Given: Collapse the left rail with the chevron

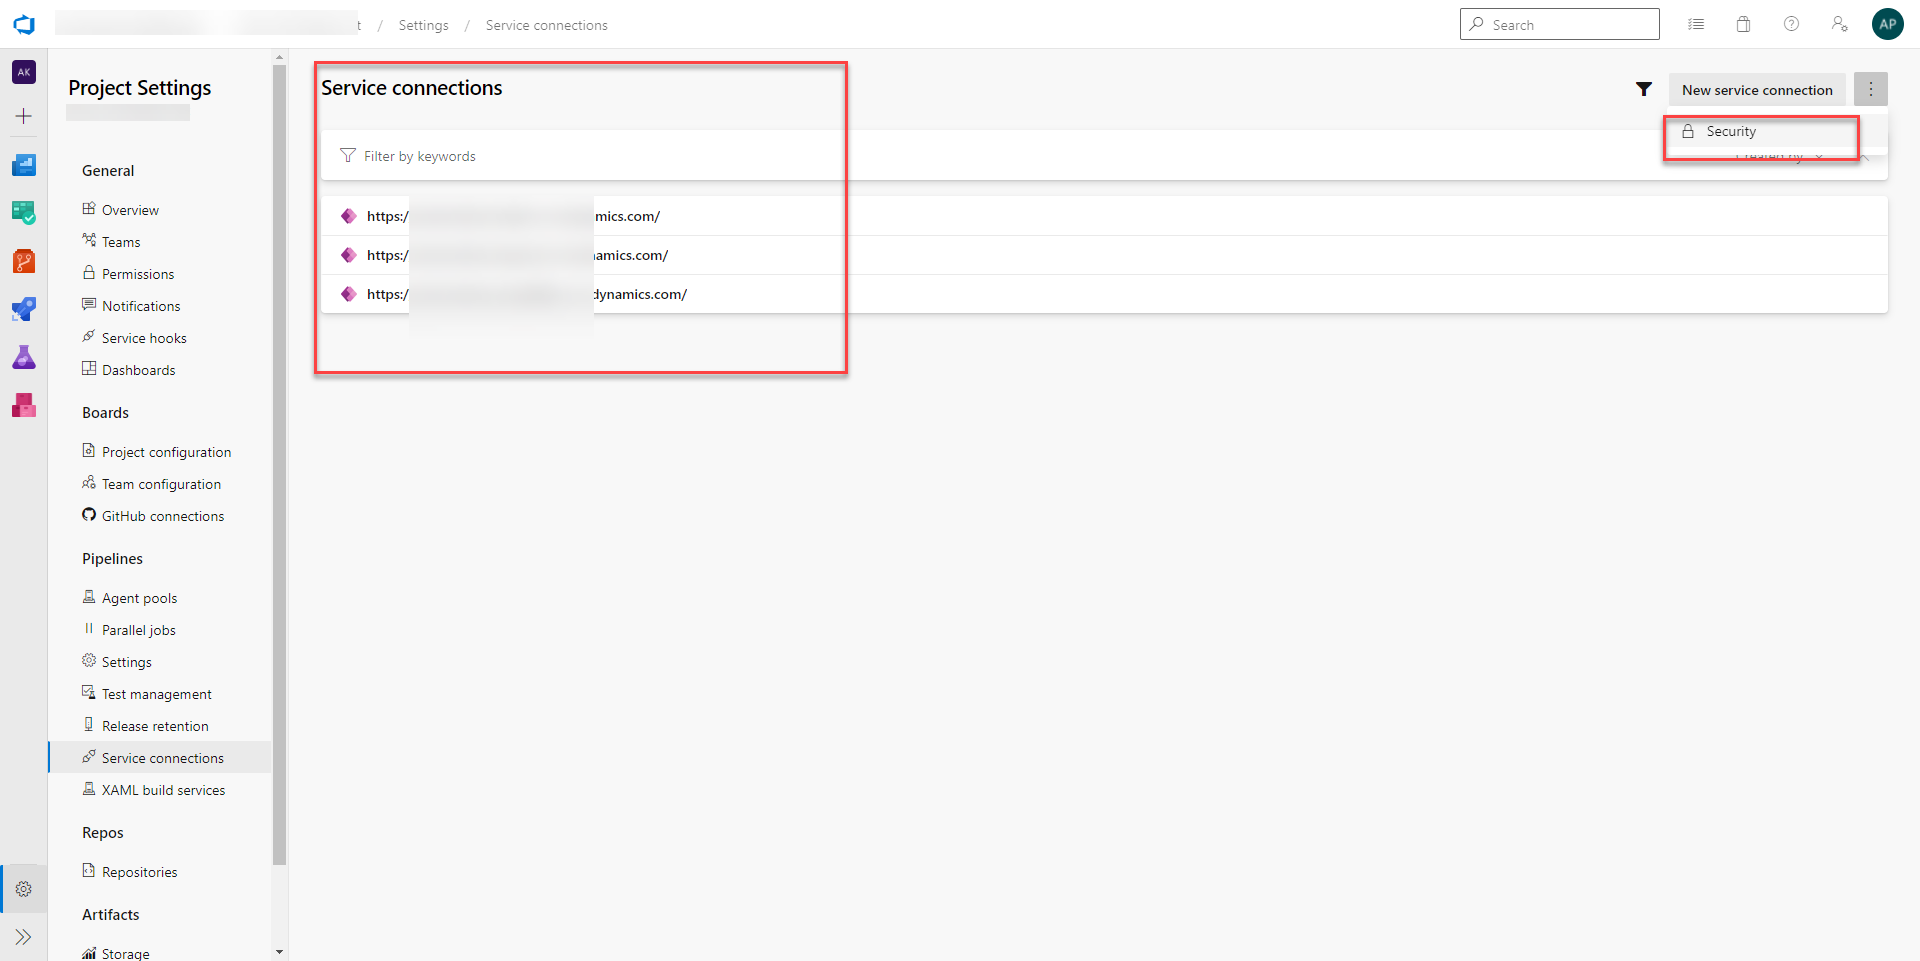Looking at the screenshot, I should (x=24, y=937).
